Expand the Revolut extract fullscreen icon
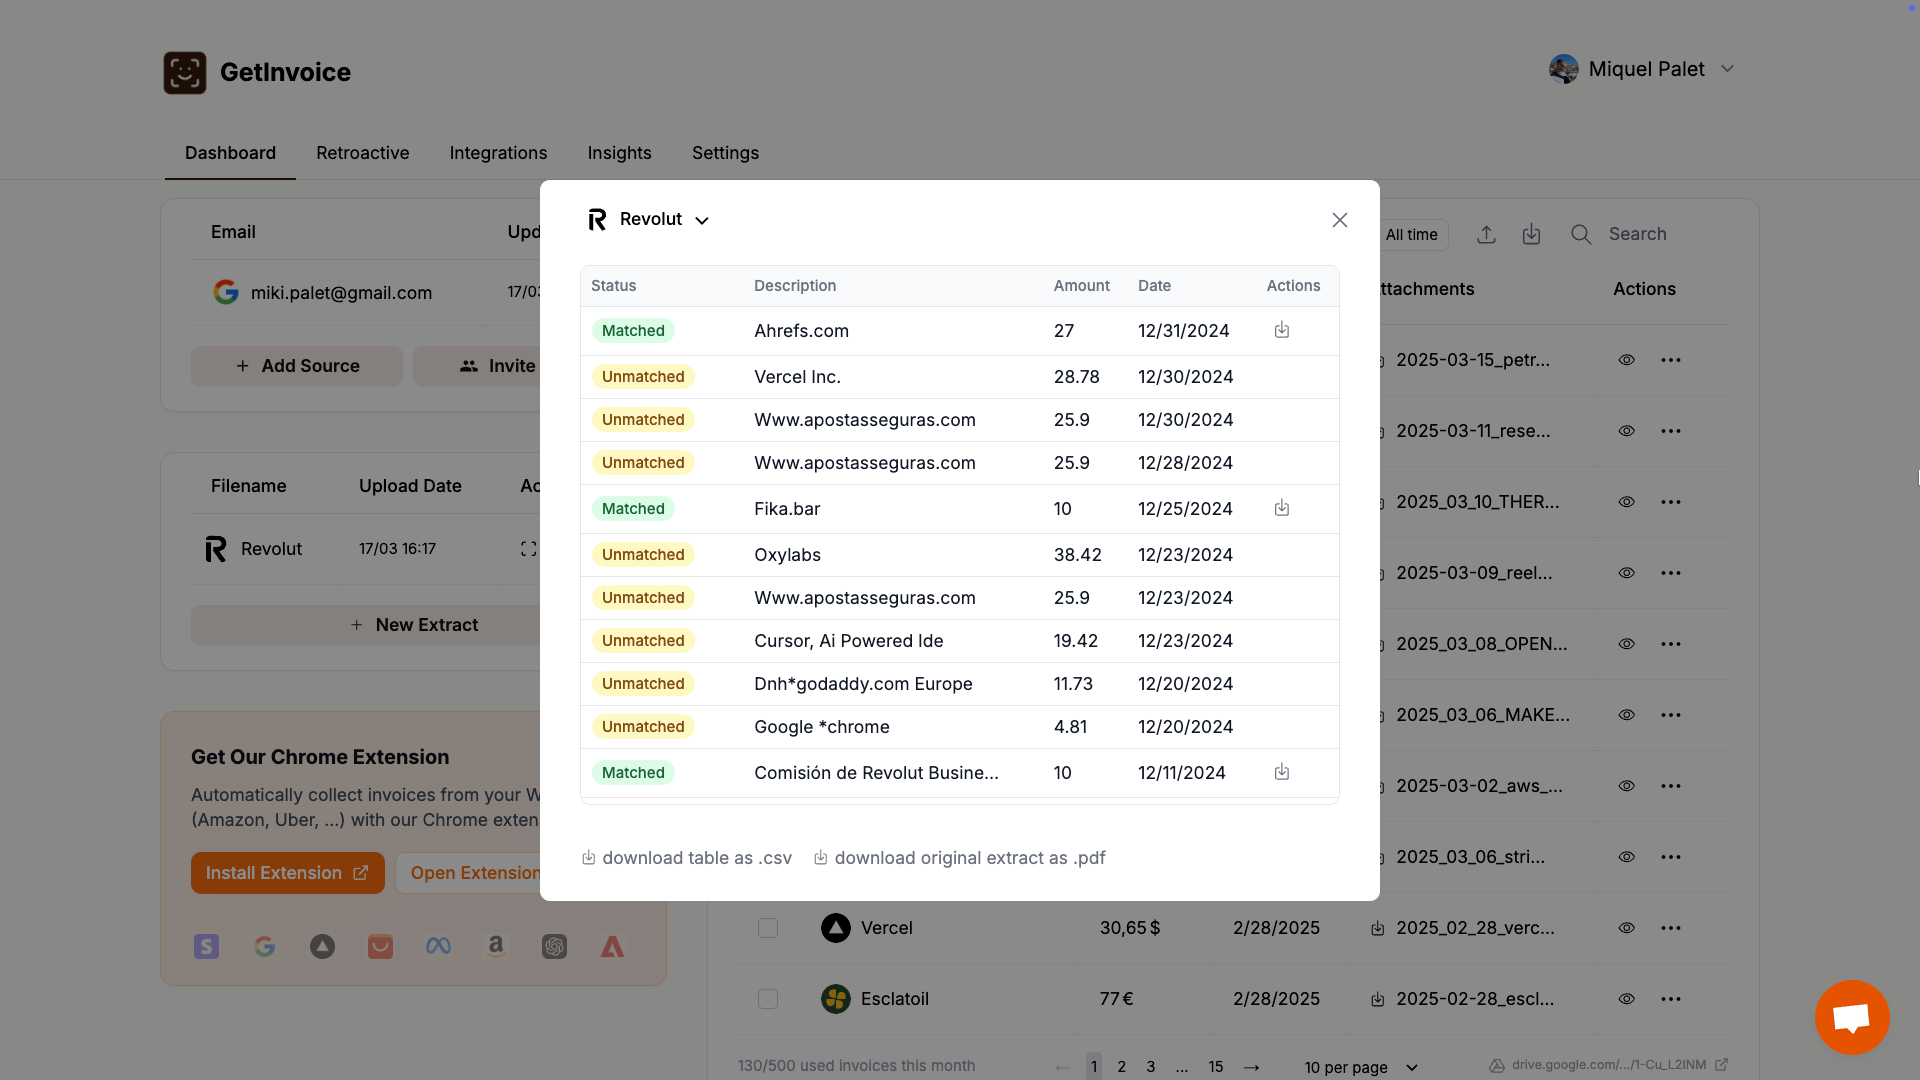Viewport: 1920px width, 1080px height. 528,549
